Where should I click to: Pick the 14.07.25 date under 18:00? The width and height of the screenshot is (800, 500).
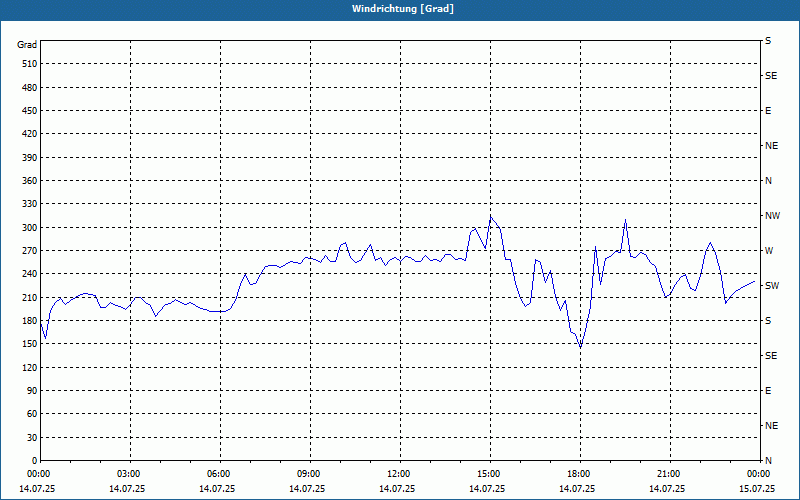(x=577, y=488)
